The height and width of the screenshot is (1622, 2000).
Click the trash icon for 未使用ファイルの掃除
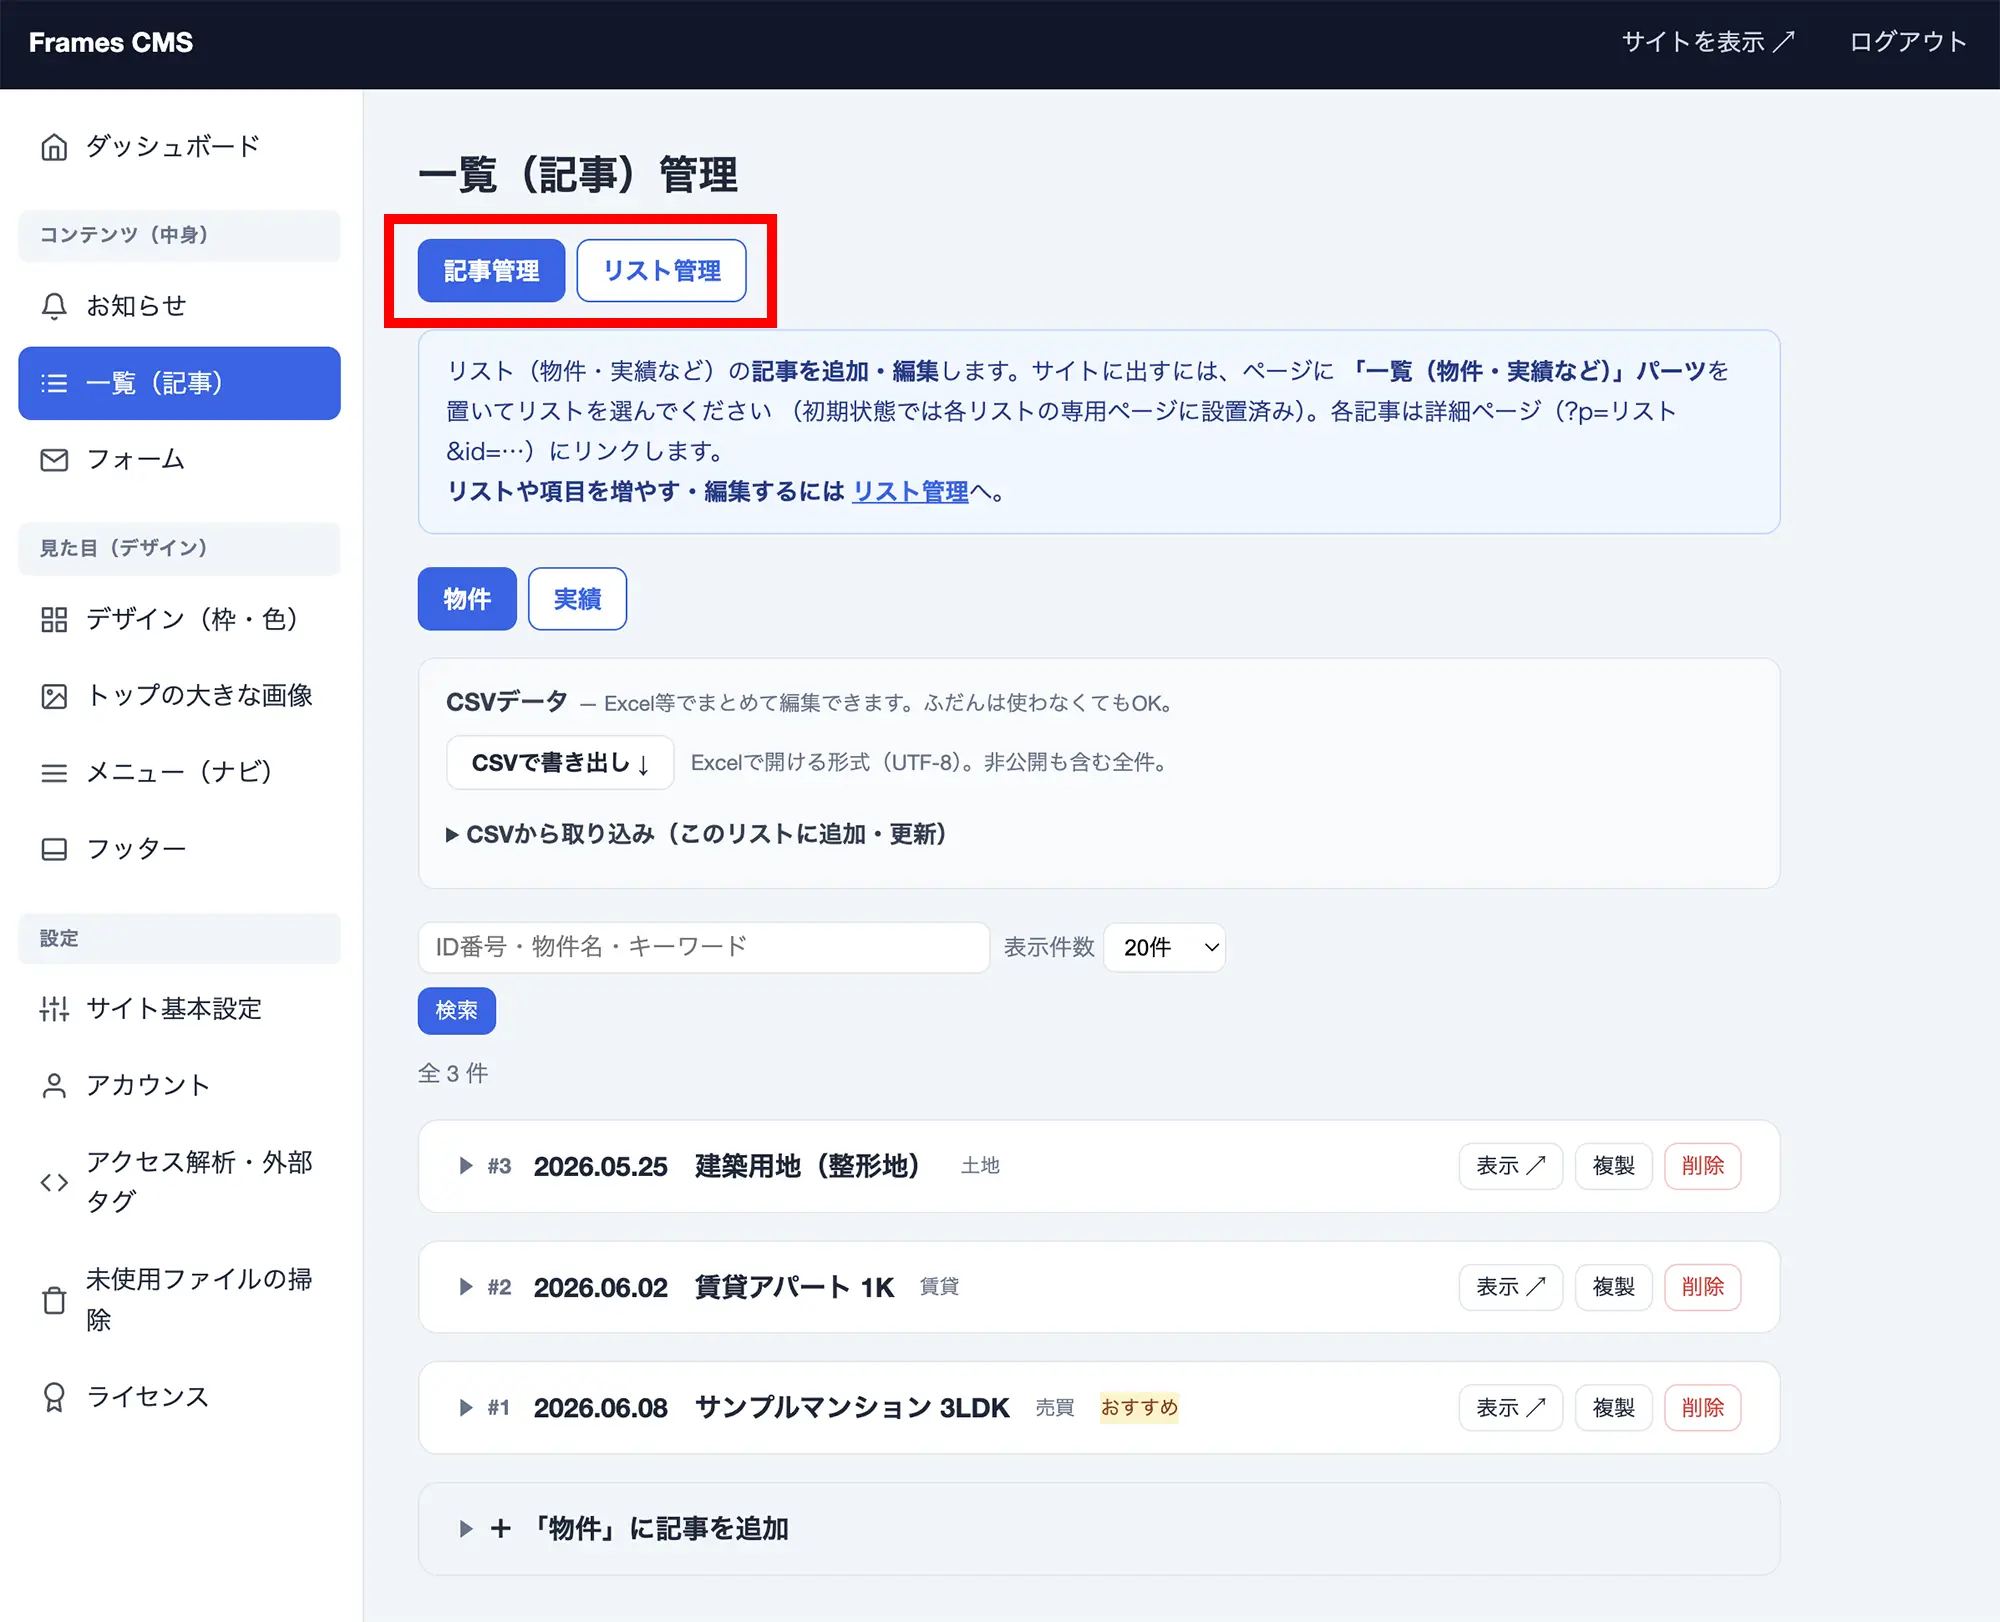point(54,1300)
